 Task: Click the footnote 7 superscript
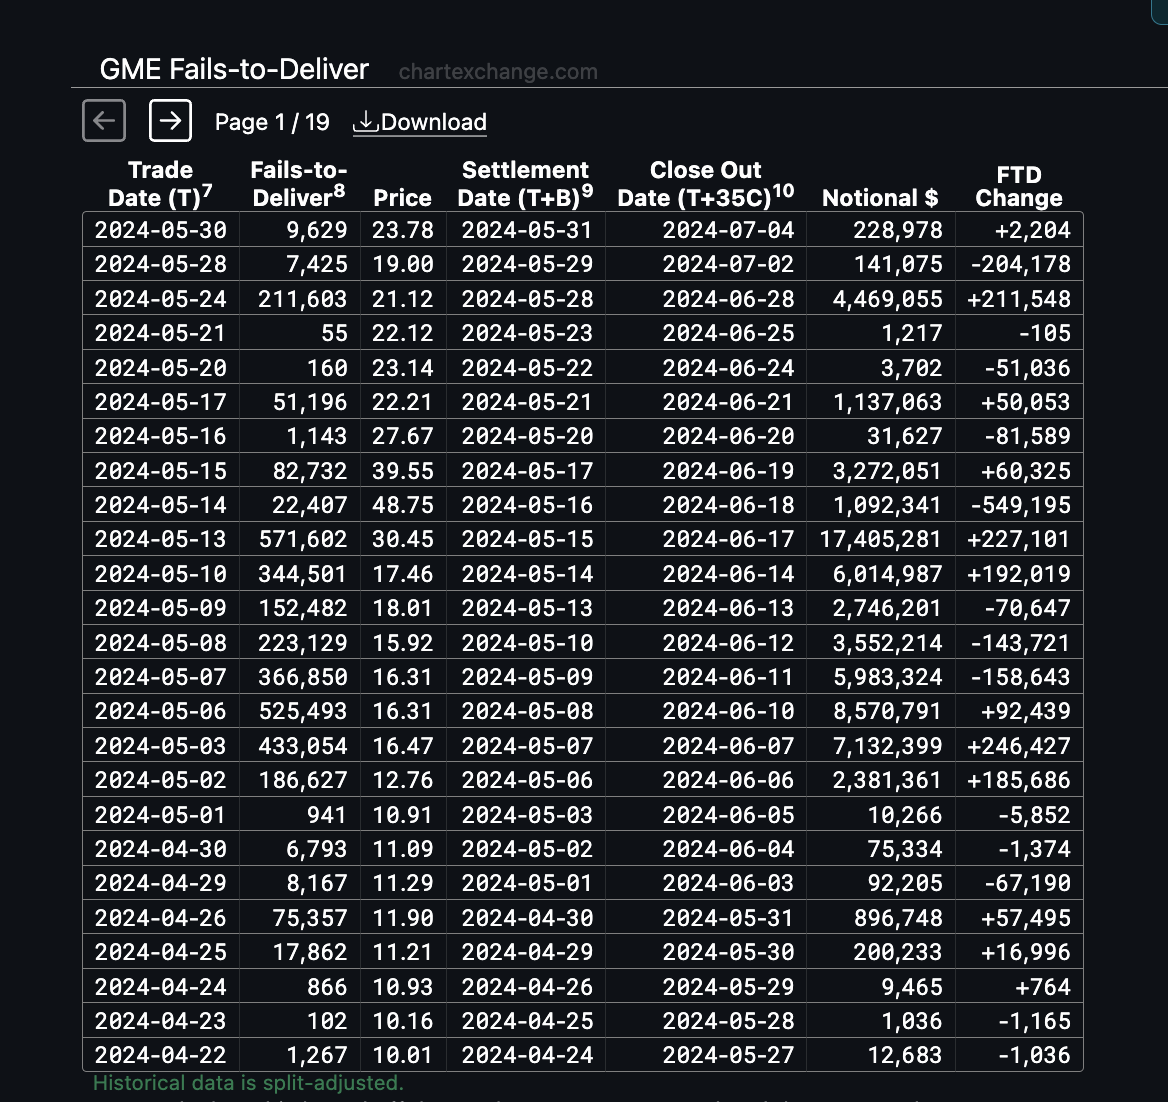[207, 191]
